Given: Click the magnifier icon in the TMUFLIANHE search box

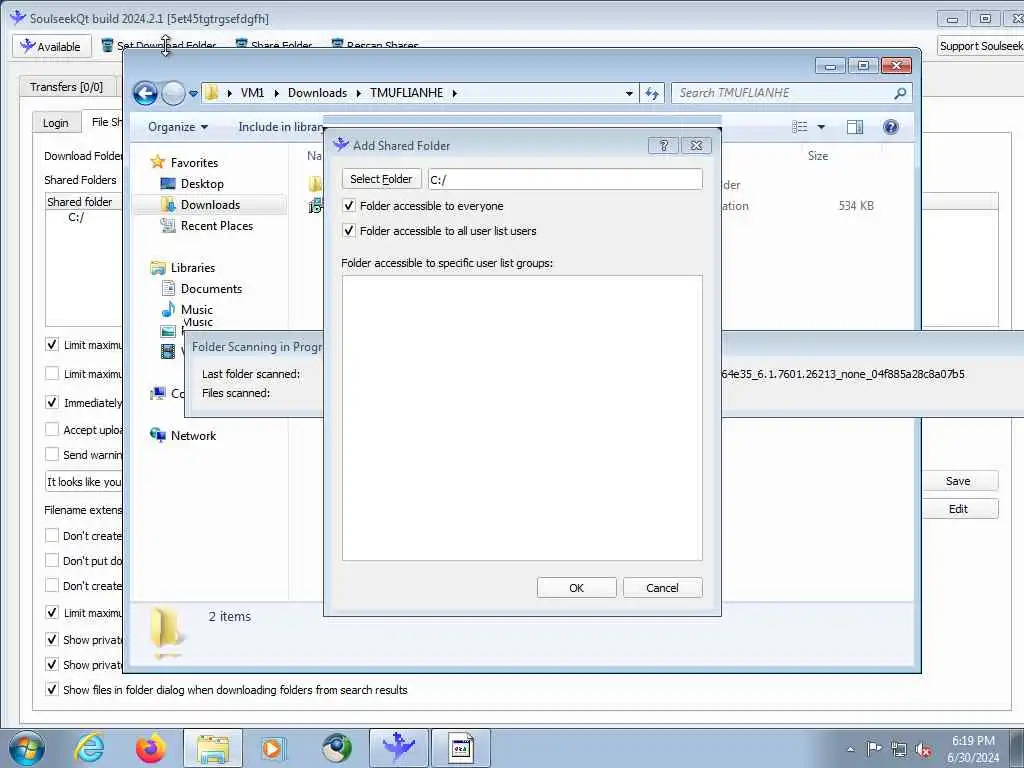Looking at the screenshot, I should click(x=900, y=93).
